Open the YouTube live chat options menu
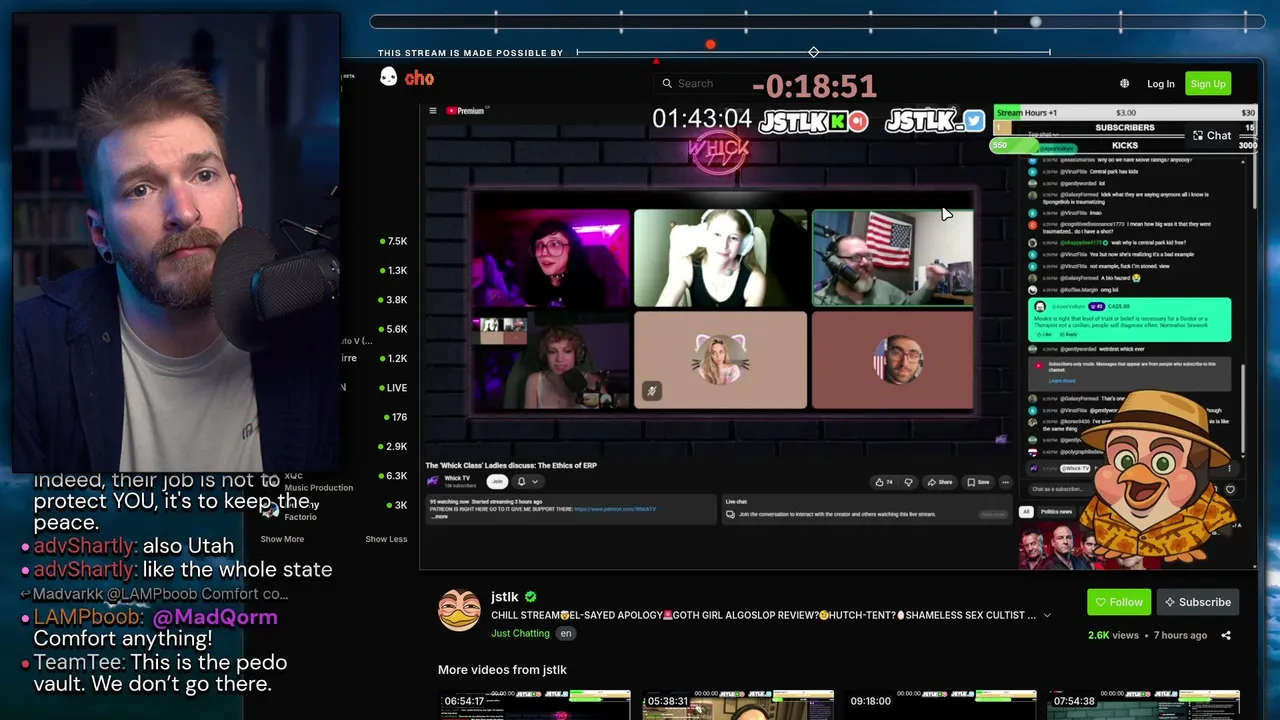The image size is (1280, 720). 1231,468
